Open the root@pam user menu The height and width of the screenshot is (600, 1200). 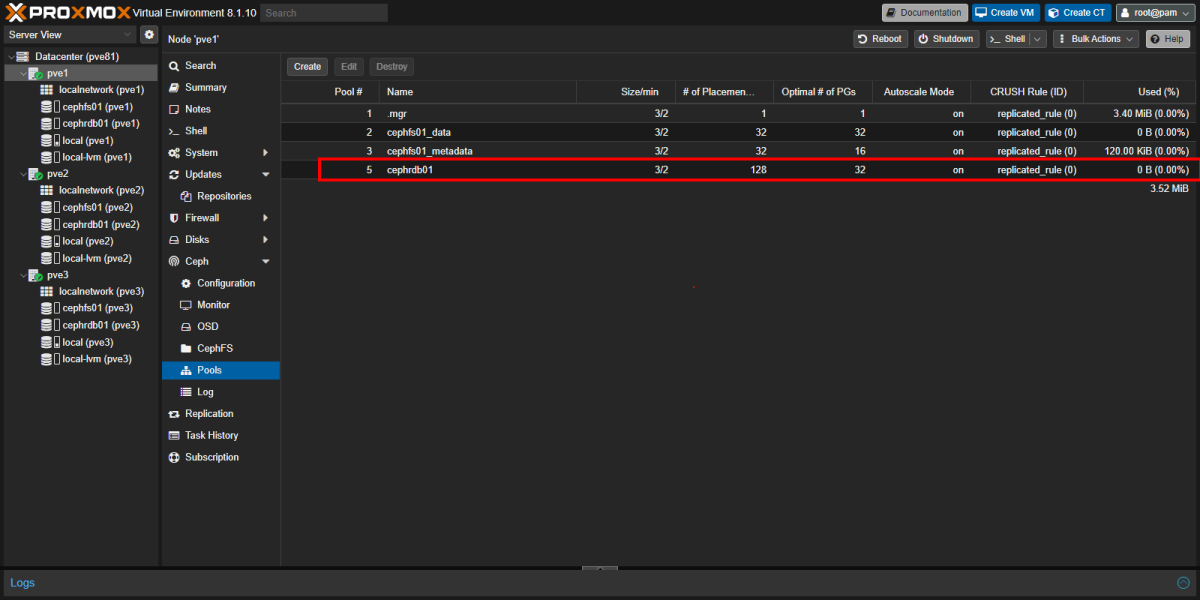[1153, 13]
